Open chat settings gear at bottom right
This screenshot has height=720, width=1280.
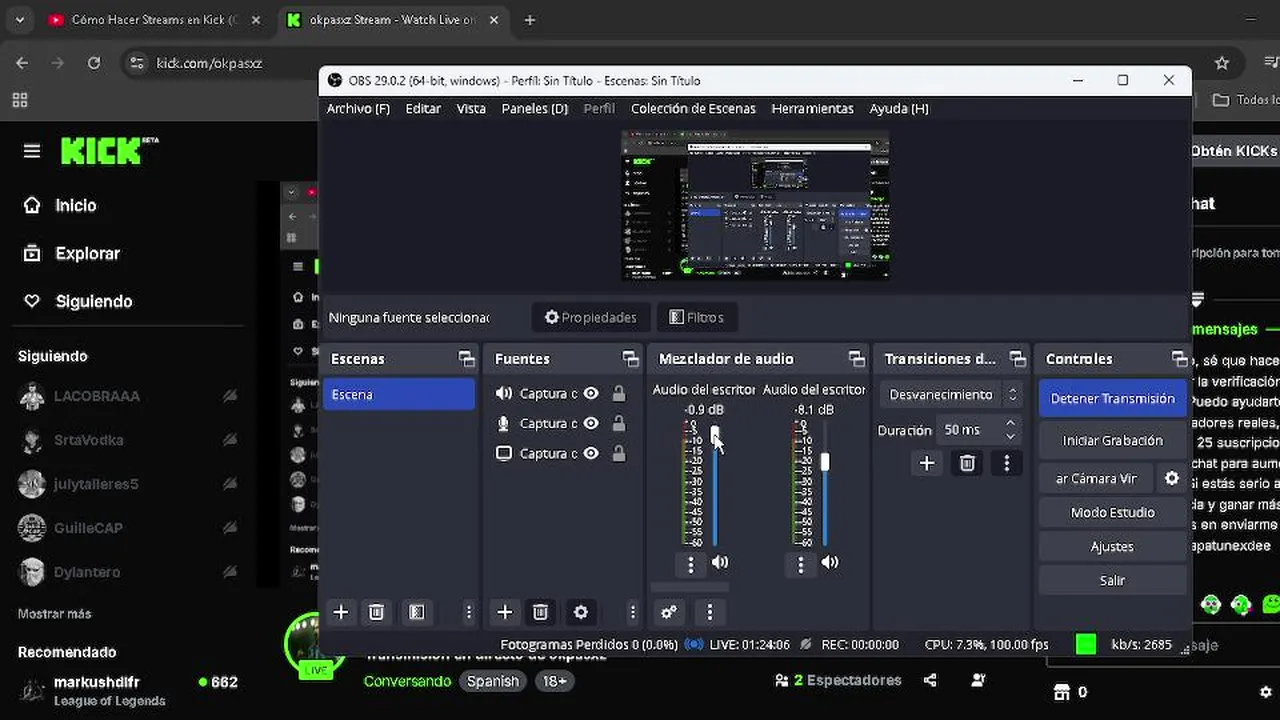[x=1265, y=692]
